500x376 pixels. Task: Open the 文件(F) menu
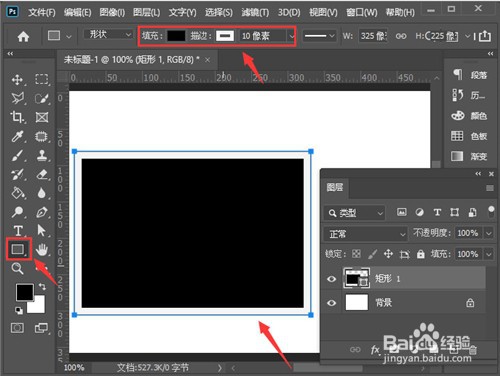(x=42, y=12)
